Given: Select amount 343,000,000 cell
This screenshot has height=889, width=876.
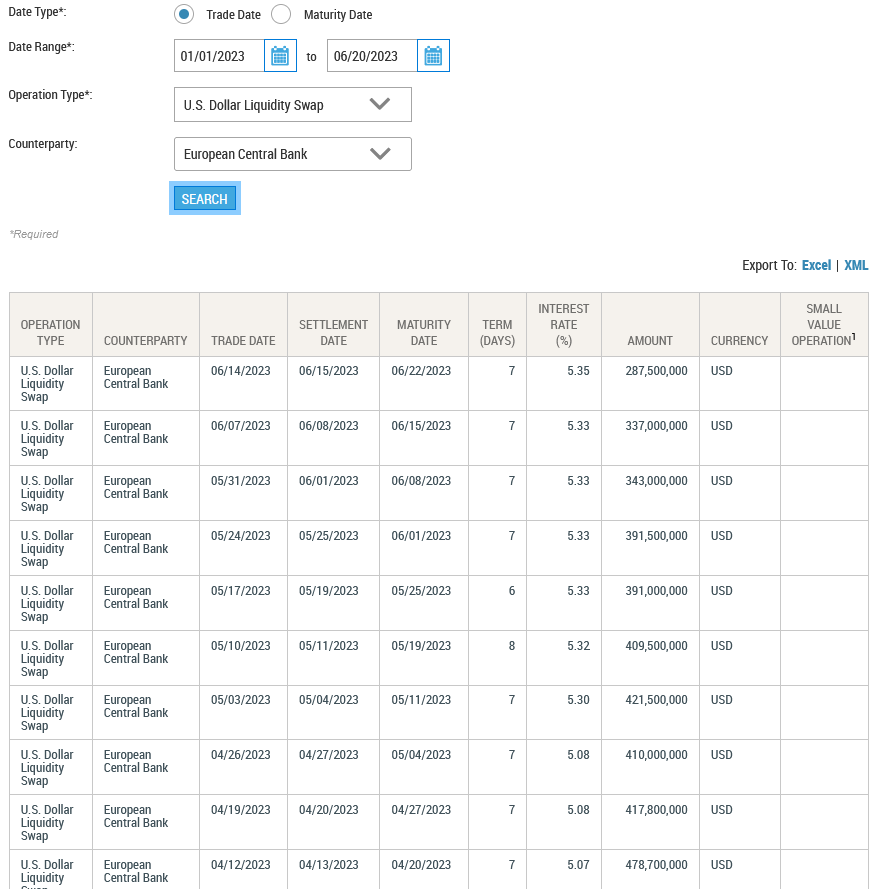Looking at the screenshot, I should pyautogui.click(x=650, y=493).
